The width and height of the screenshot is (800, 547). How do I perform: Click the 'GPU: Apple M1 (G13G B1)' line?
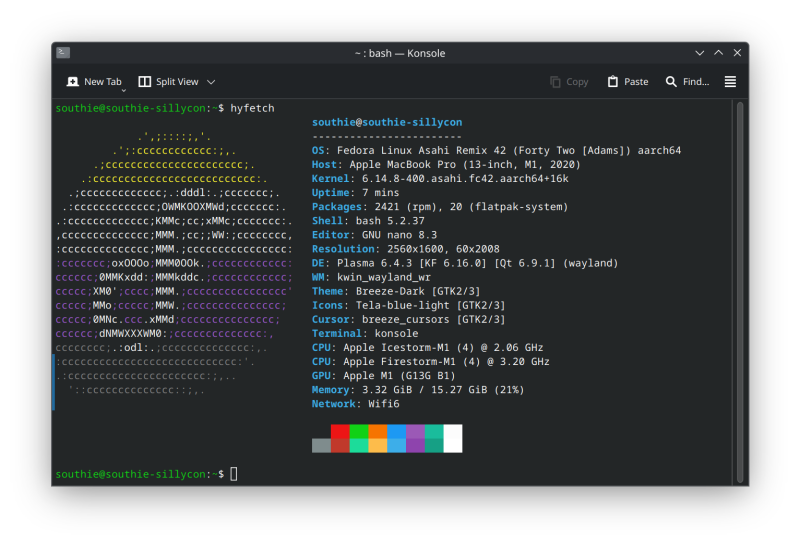coord(384,376)
